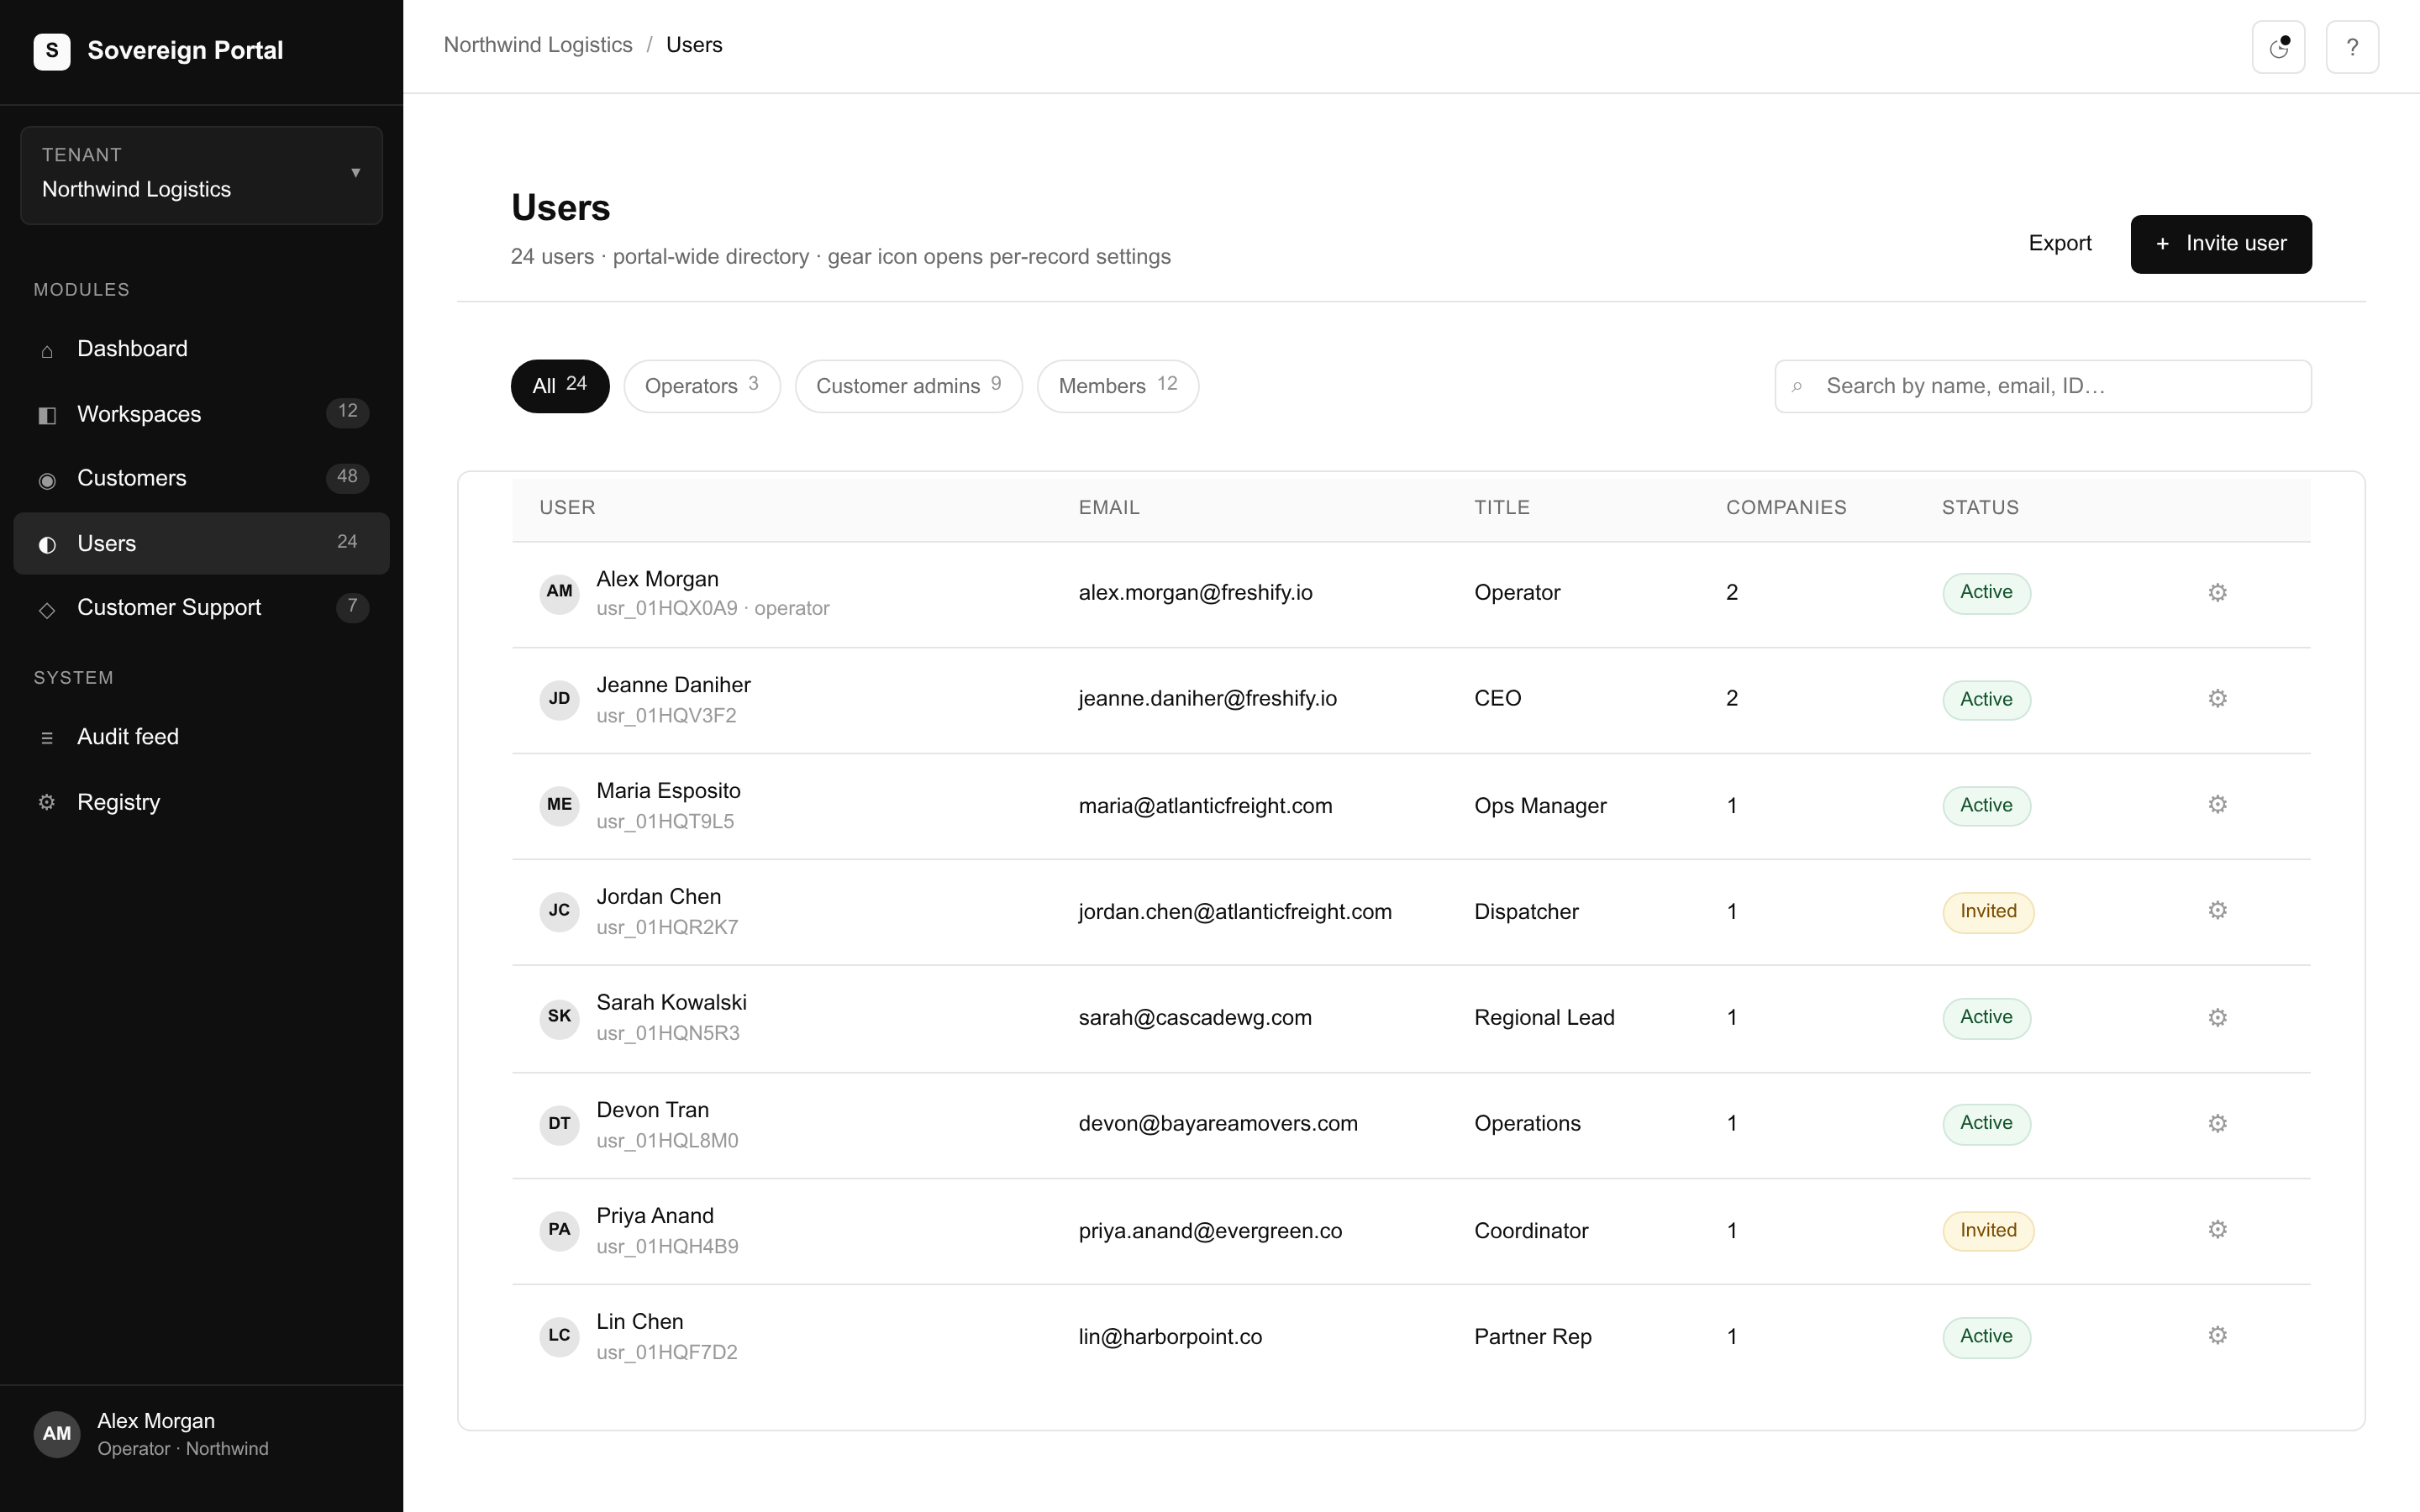This screenshot has height=1512, width=2420.
Task: Click the ME avatar for Maria Esposito
Action: point(559,805)
